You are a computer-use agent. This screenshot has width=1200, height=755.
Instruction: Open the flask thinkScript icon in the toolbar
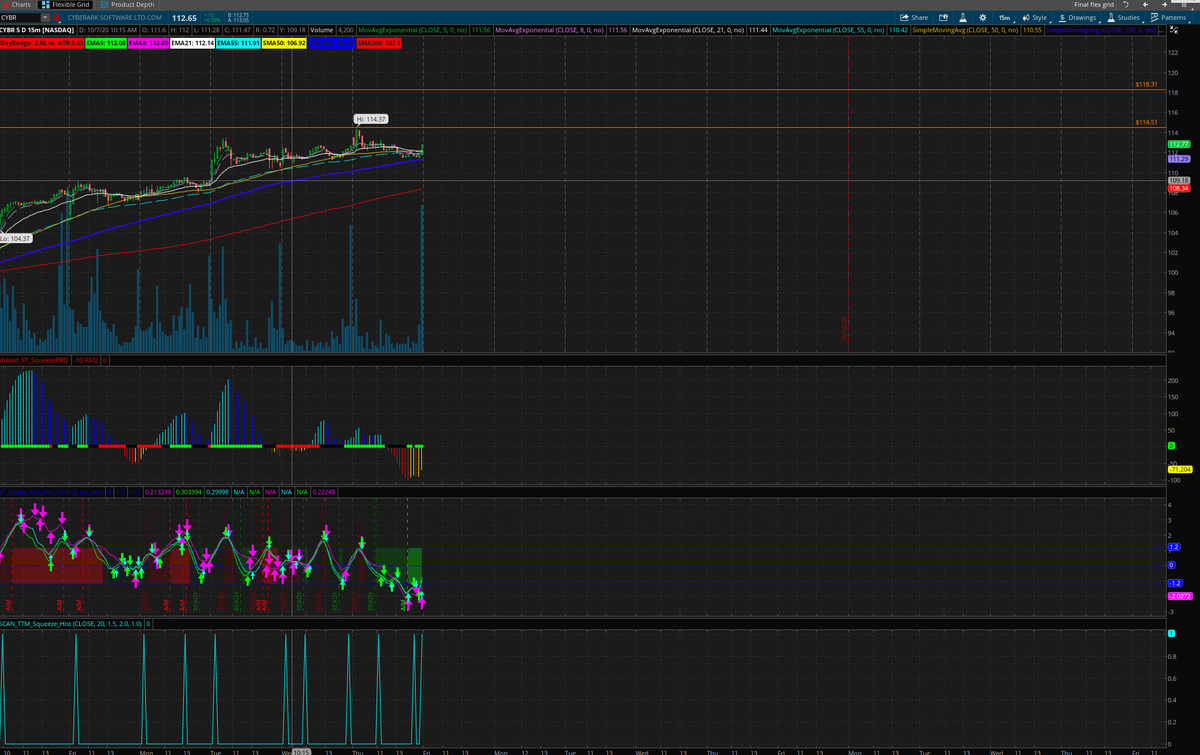(x=962, y=18)
